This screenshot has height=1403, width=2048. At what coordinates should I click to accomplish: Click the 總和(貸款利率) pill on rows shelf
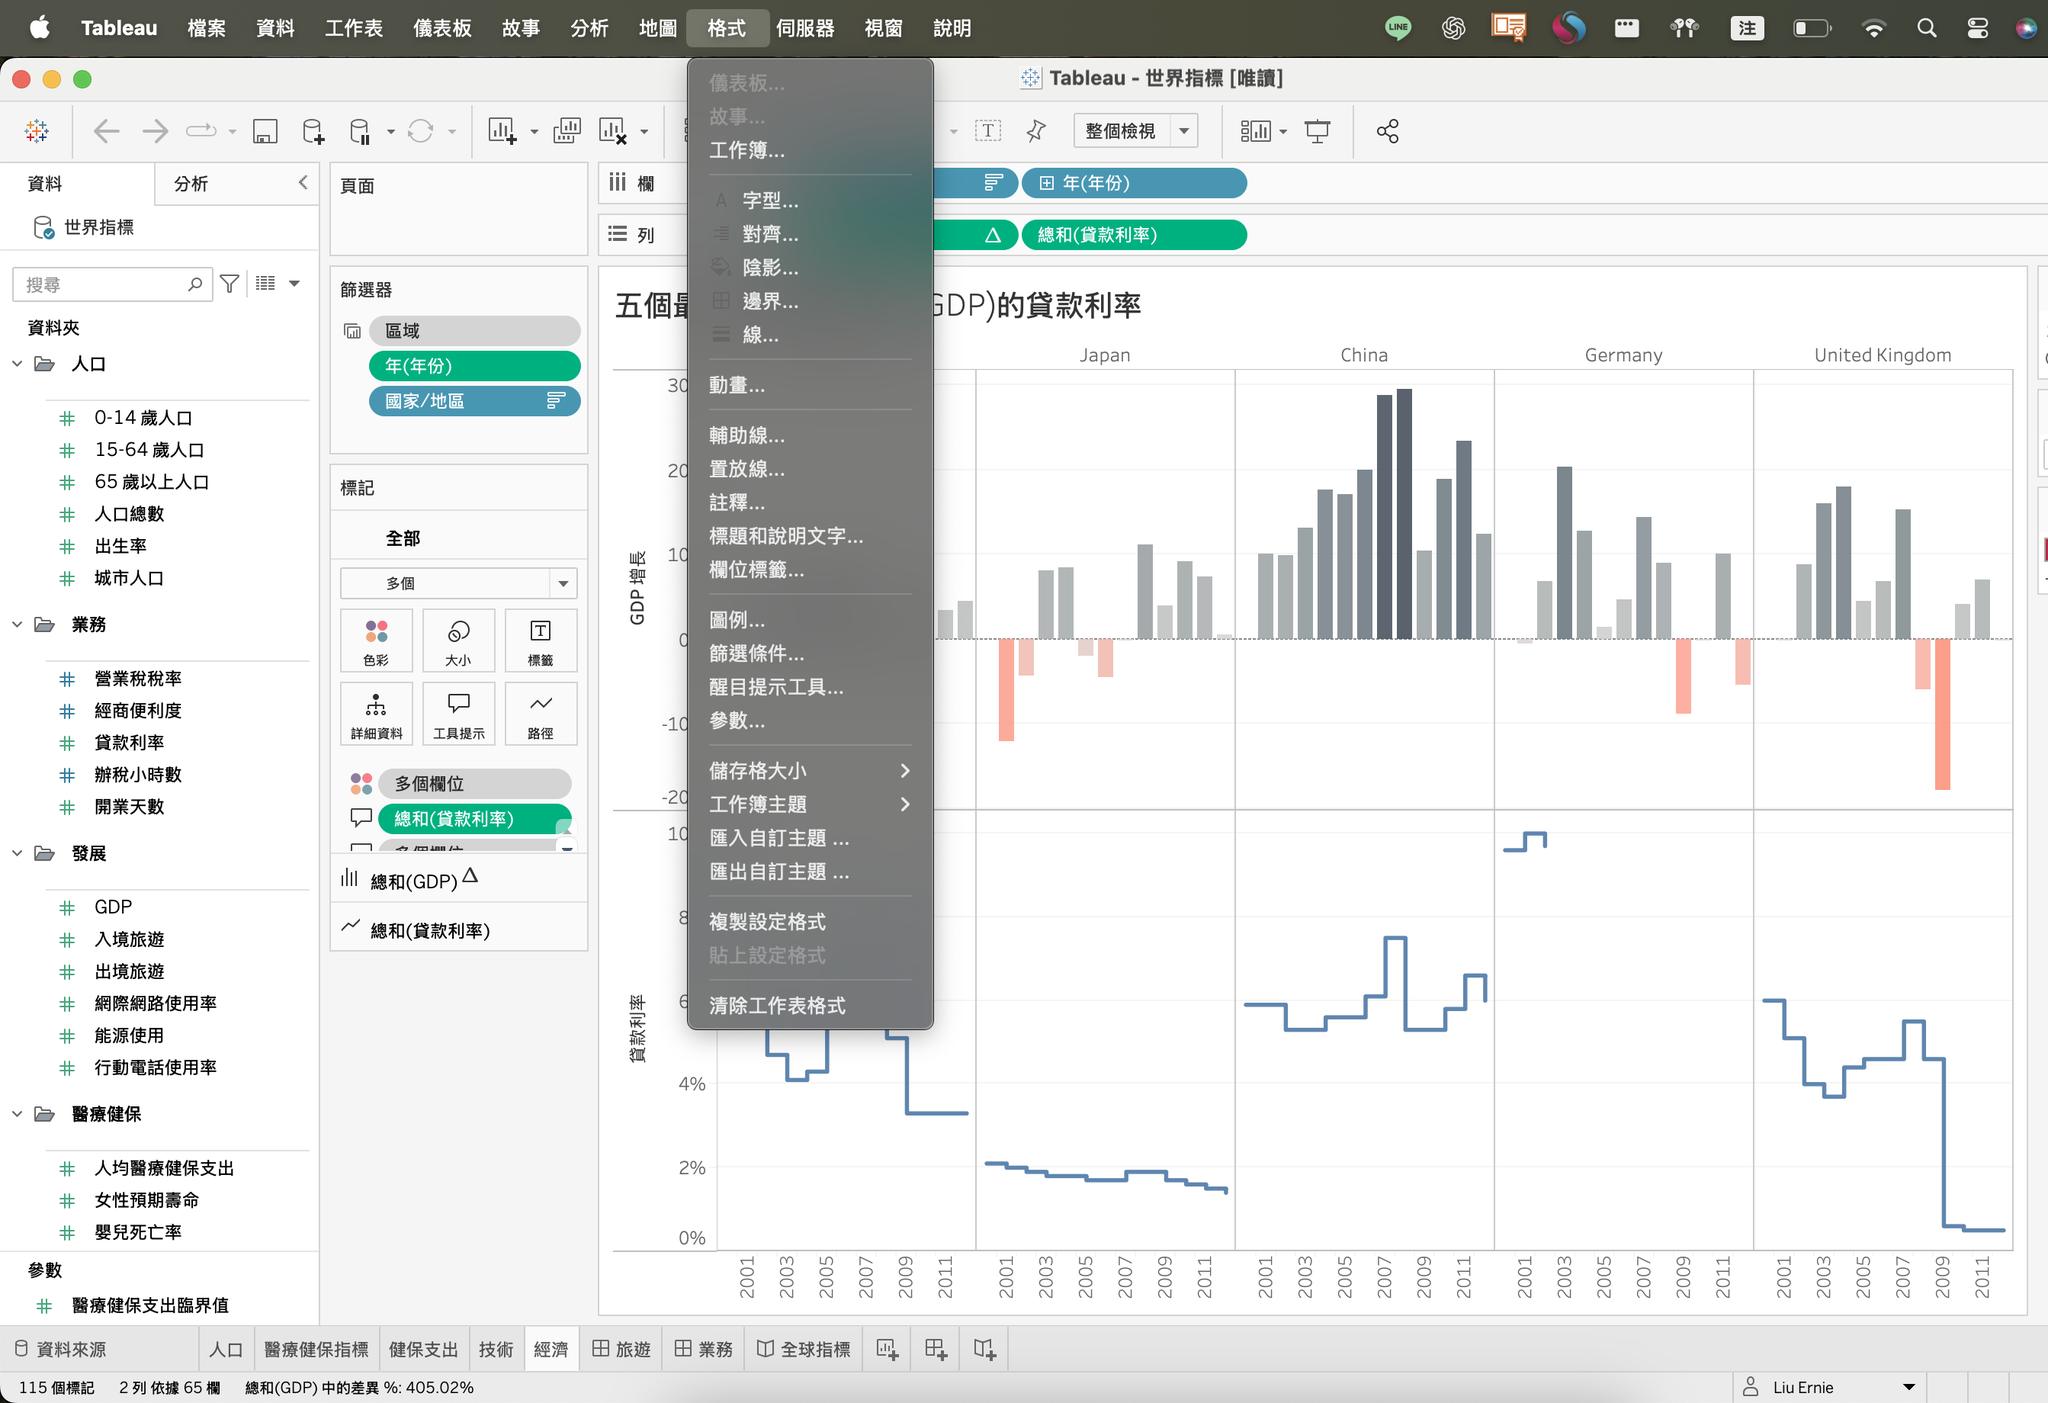(1134, 235)
